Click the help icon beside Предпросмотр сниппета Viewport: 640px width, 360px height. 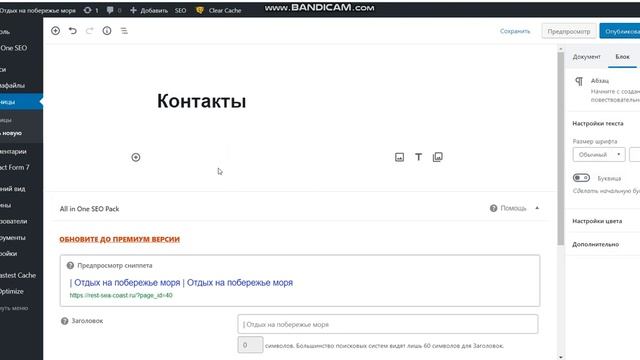pos(70,265)
